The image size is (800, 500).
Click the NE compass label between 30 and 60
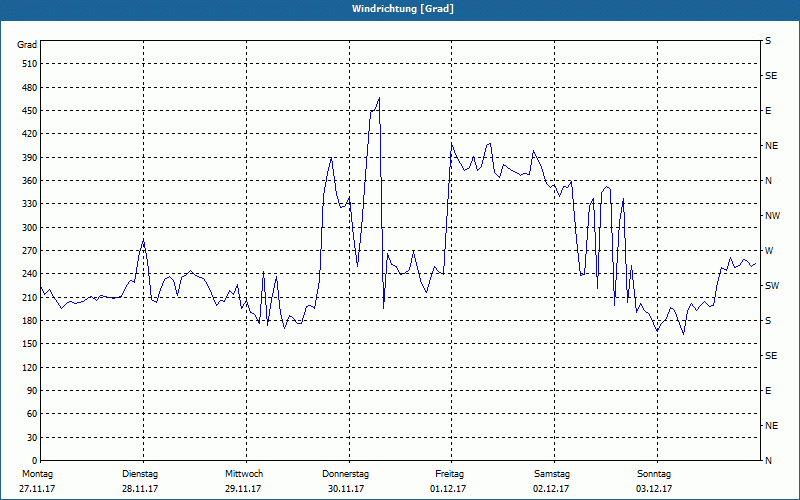[x=771, y=426]
